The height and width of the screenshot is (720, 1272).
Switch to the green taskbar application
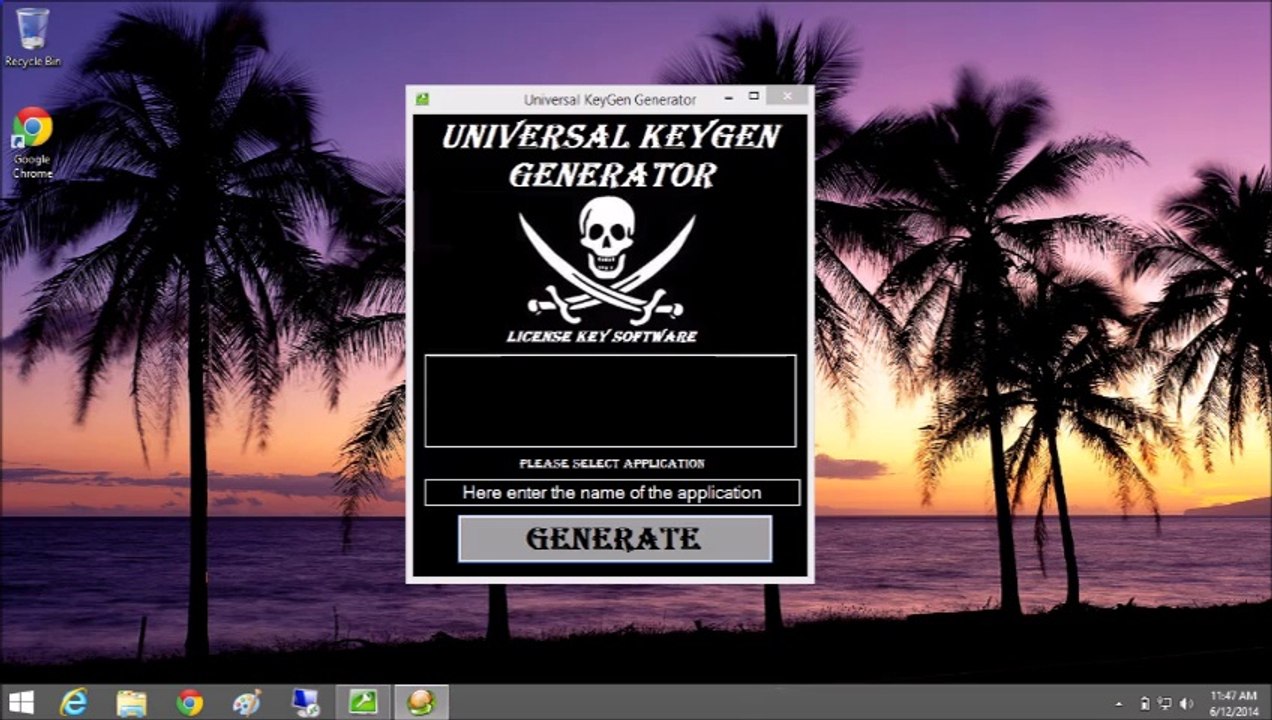pyautogui.click(x=363, y=703)
